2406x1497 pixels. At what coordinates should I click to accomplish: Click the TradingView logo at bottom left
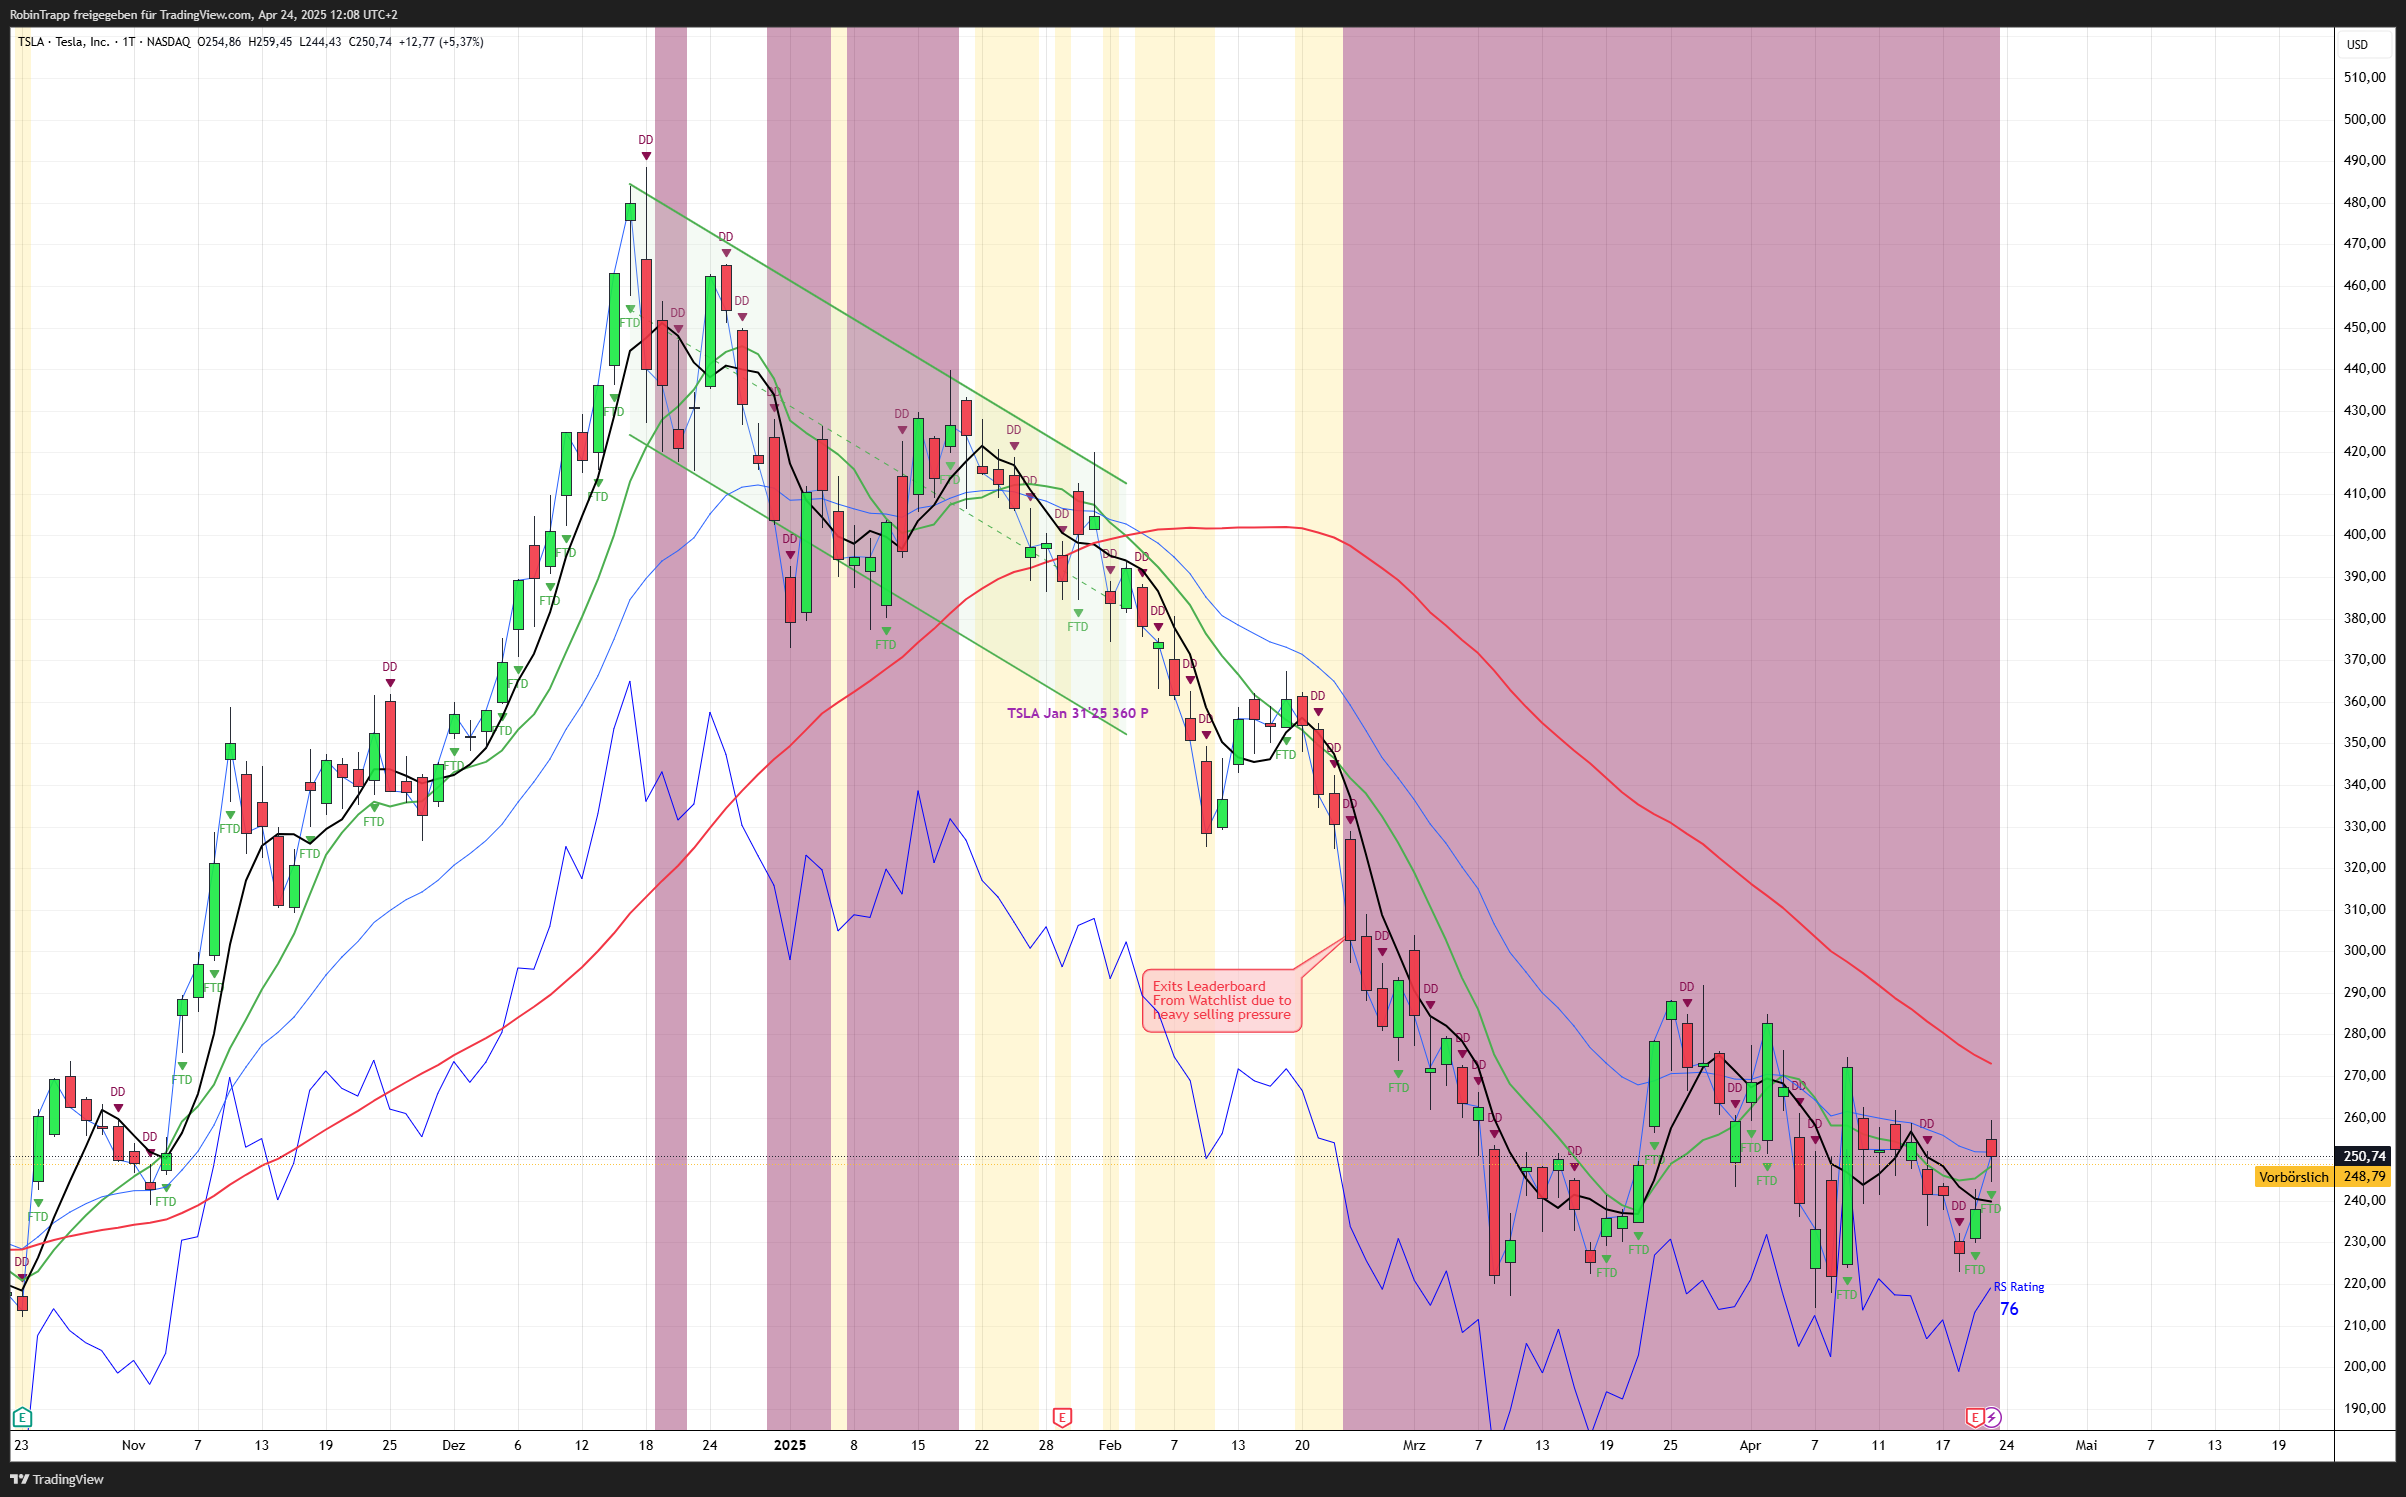click(57, 1479)
